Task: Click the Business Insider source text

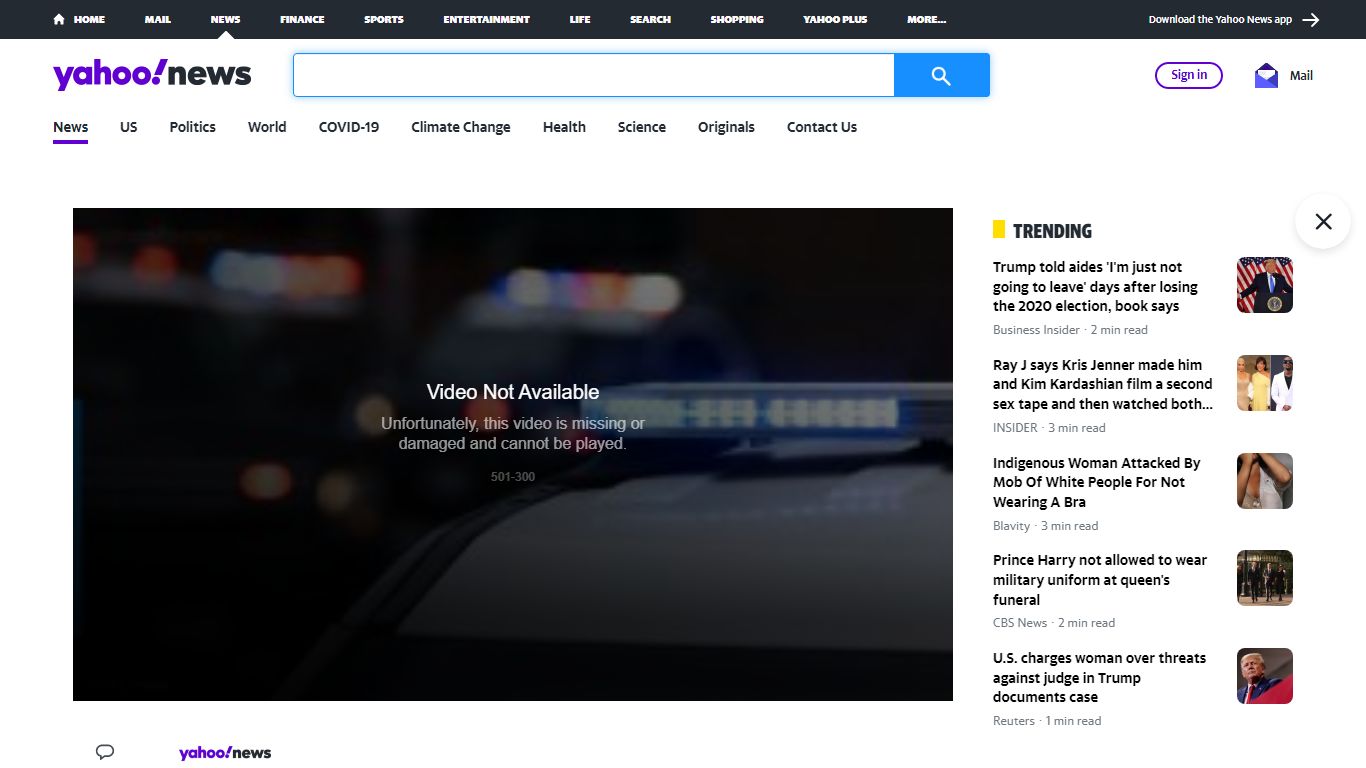Action: [1036, 330]
